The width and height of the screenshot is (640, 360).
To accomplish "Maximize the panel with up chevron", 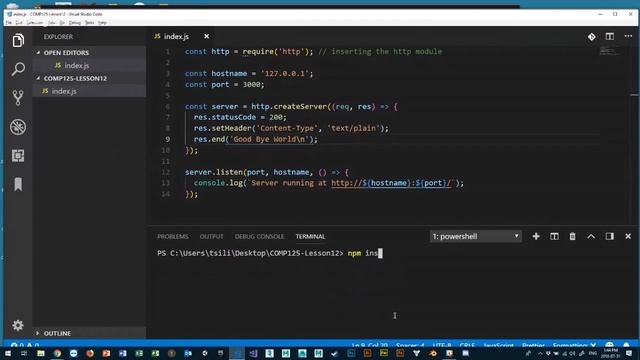I will coord(591,236).
